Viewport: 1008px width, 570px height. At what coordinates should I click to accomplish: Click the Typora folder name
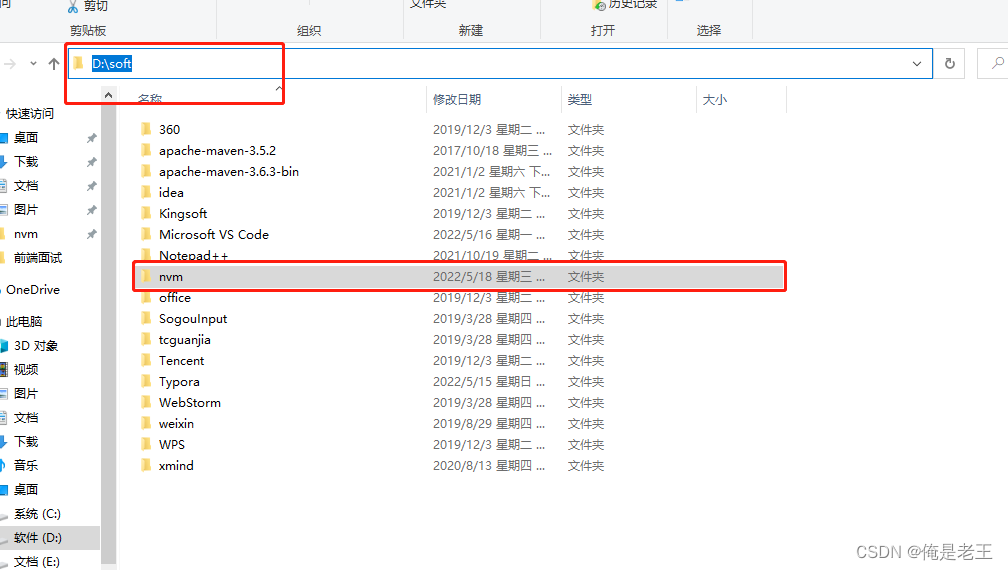179,382
